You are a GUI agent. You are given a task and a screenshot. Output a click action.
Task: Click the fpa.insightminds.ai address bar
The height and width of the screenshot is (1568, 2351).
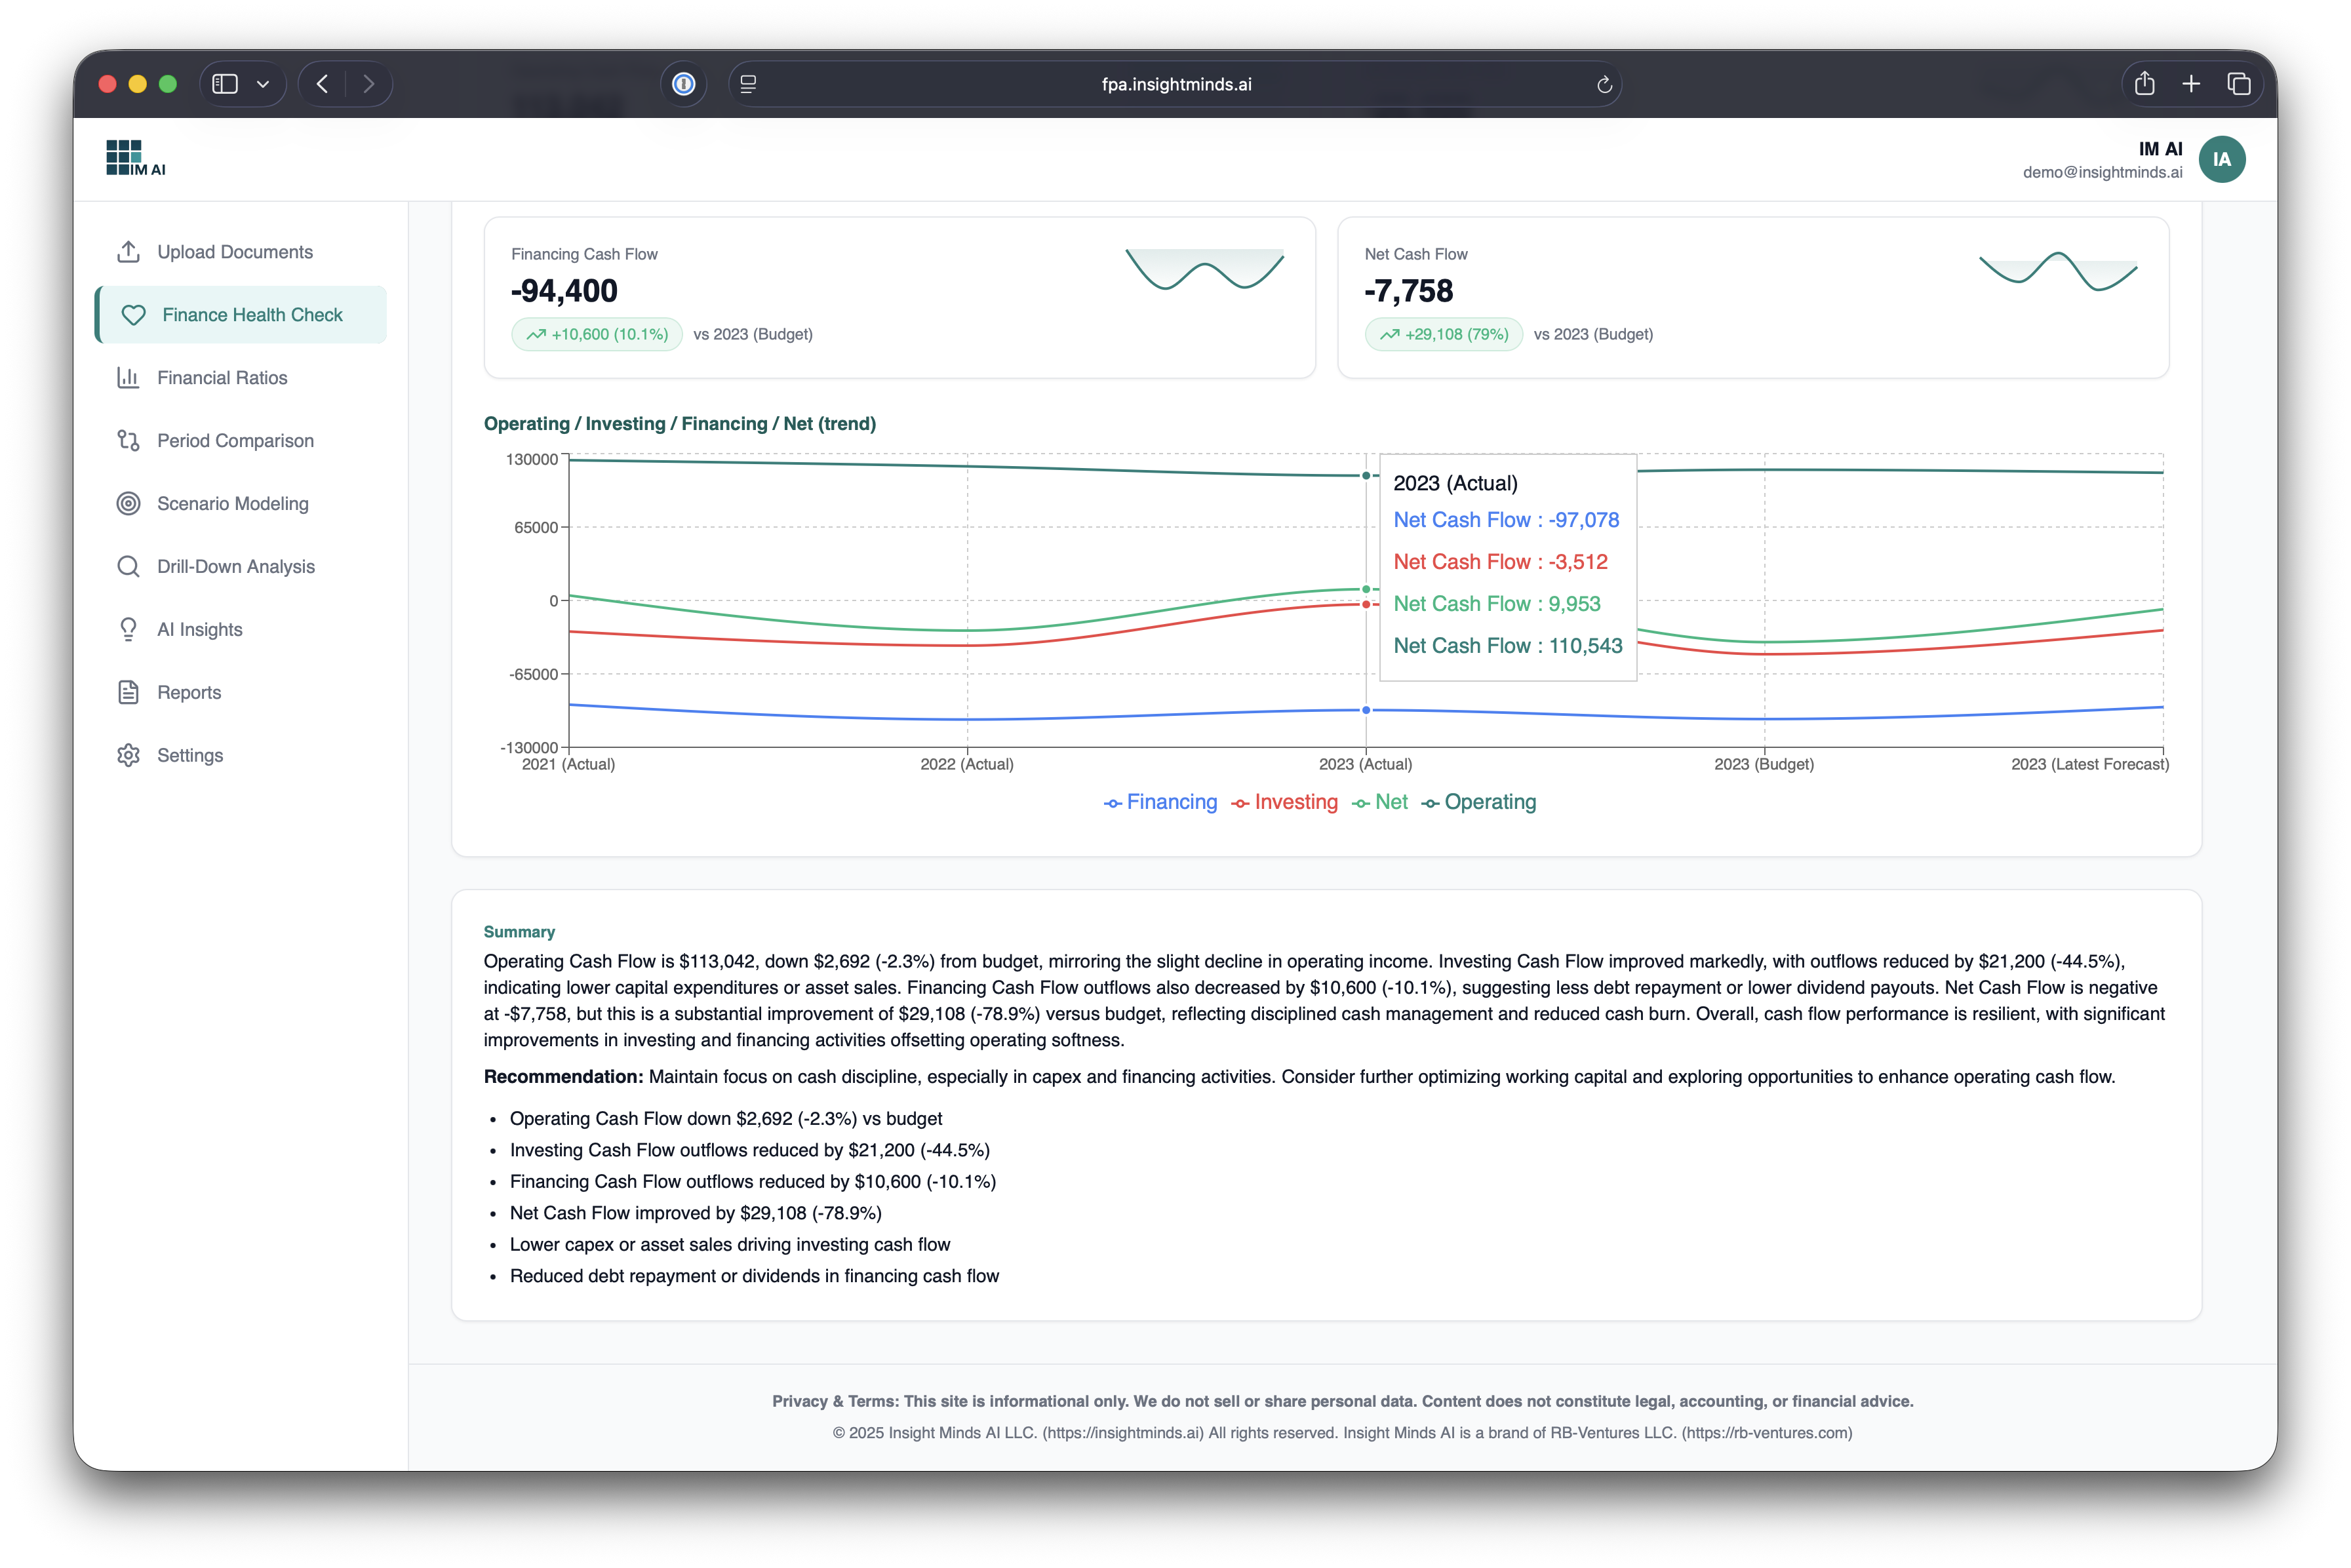tap(1176, 85)
